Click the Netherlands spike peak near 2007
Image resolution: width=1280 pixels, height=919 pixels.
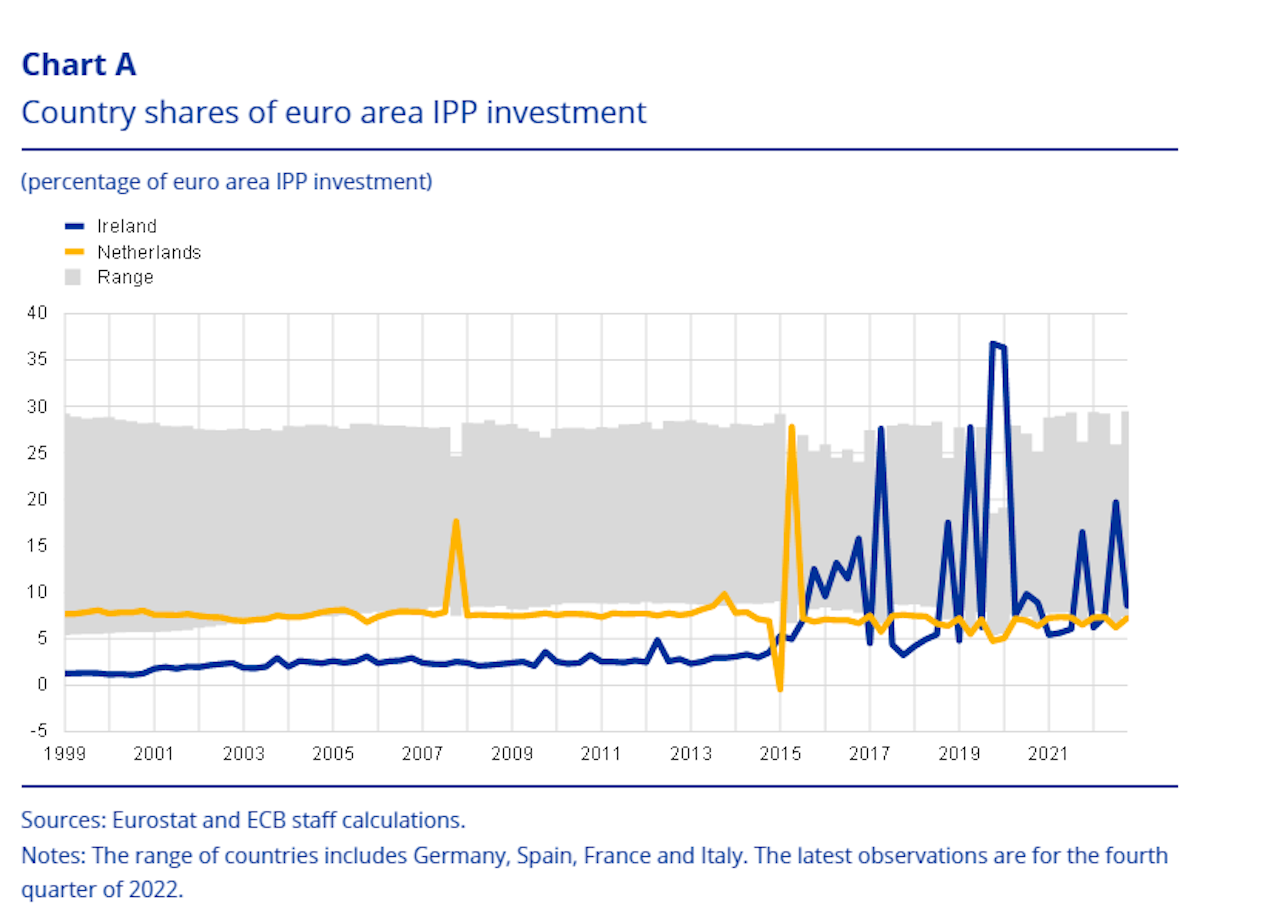tap(456, 521)
